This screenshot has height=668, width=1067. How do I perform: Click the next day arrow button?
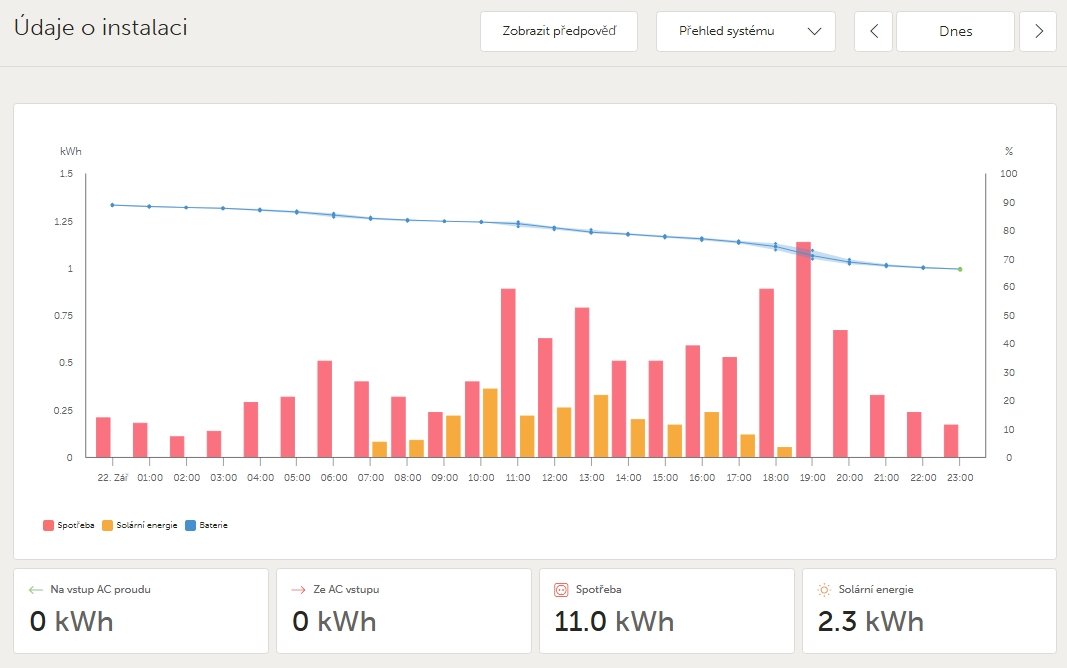pyautogui.click(x=1038, y=31)
